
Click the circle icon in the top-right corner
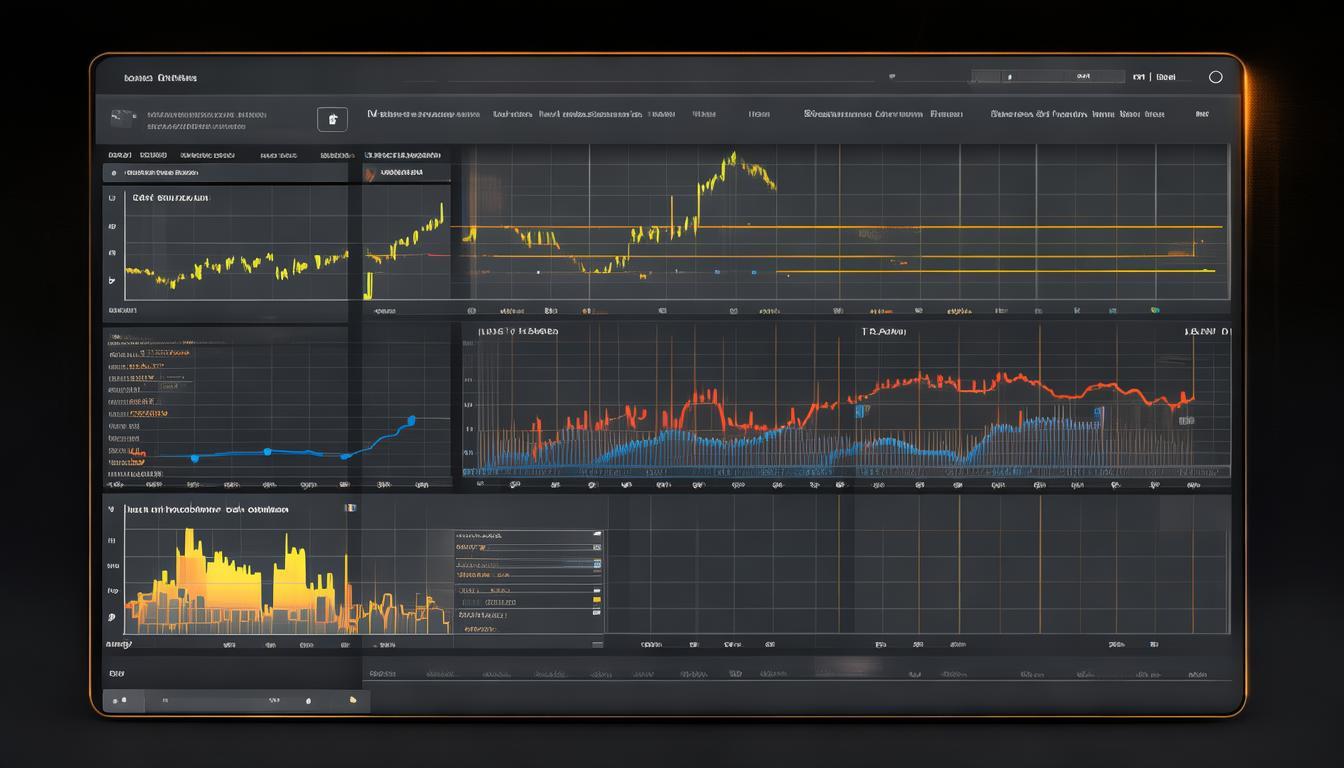click(1216, 77)
